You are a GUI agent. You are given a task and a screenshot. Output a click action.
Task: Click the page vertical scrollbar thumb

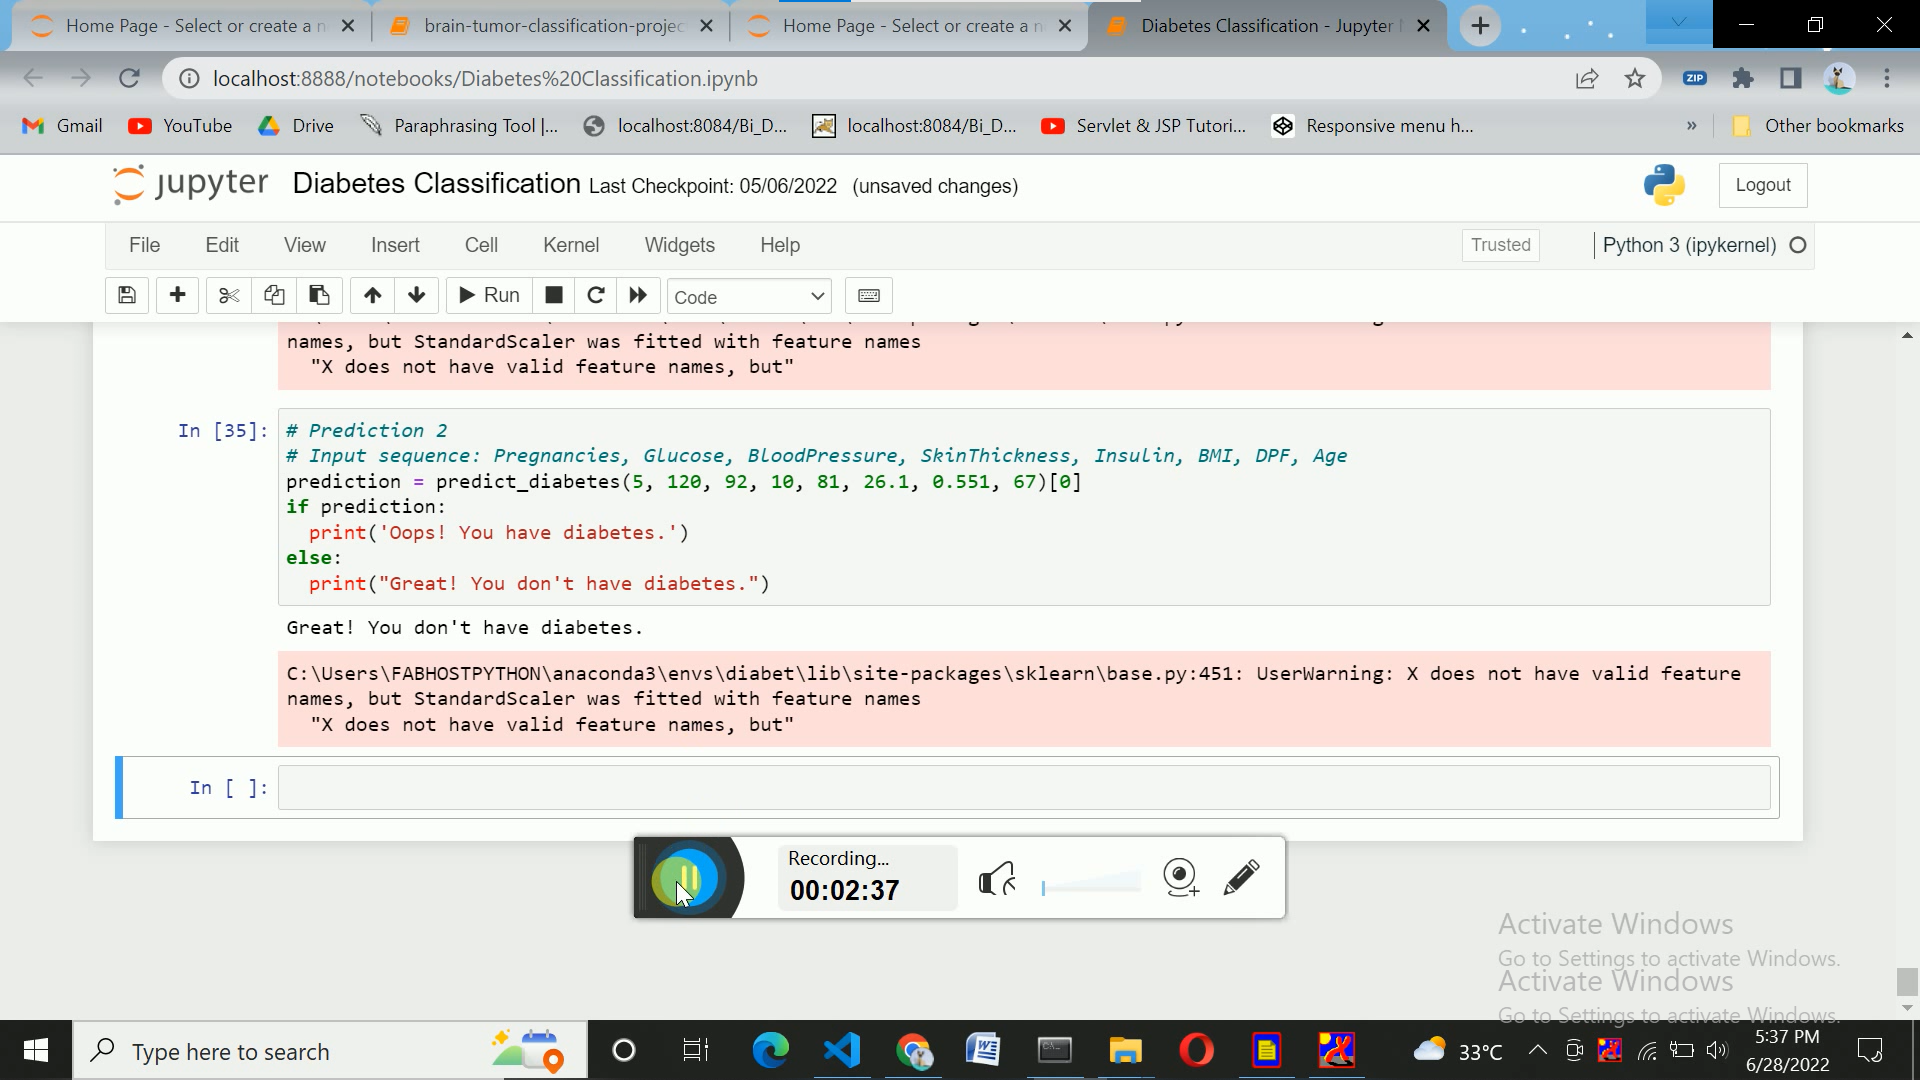(x=1907, y=981)
